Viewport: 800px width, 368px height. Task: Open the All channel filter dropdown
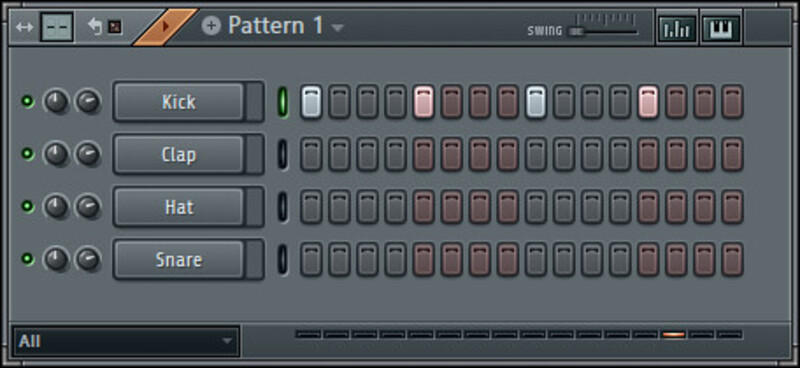pyautogui.click(x=126, y=341)
